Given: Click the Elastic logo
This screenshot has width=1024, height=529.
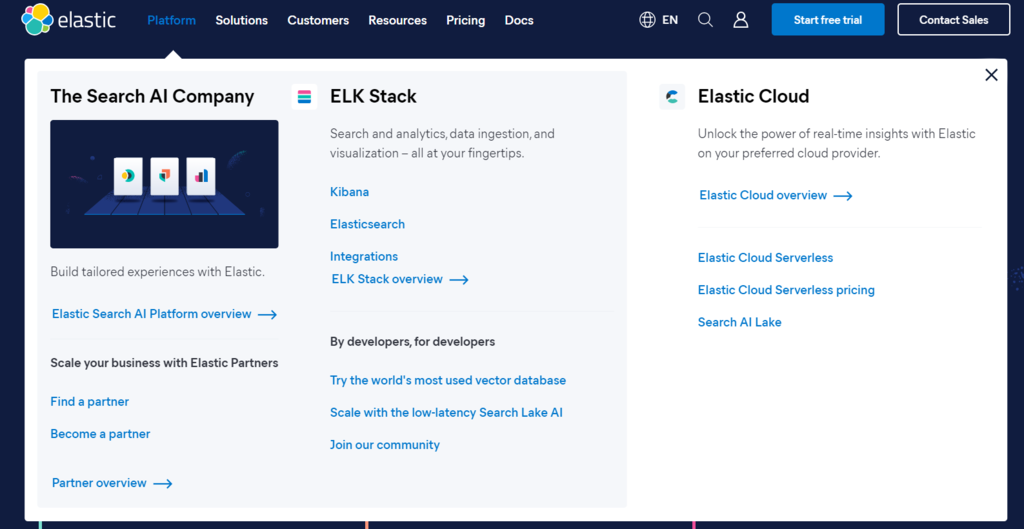Looking at the screenshot, I should tap(69, 20).
